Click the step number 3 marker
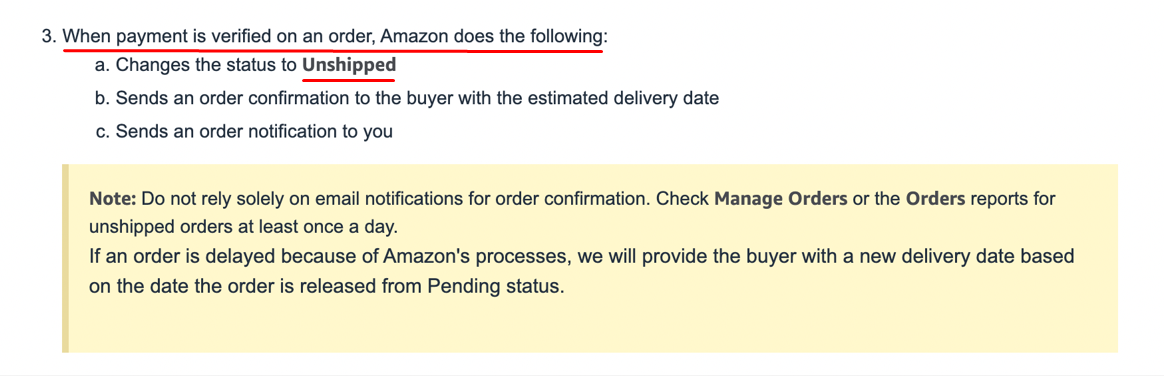 (49, 36)
